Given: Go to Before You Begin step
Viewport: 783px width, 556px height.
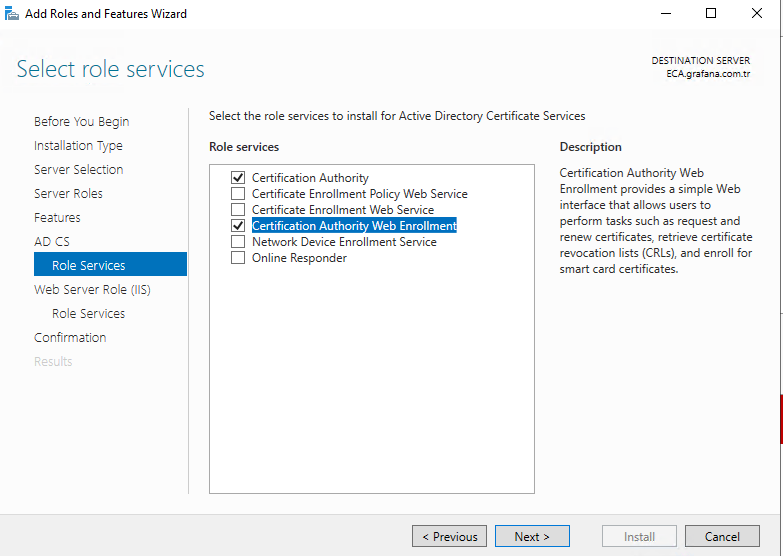Looking at the screenshot, I should [81, 121].
